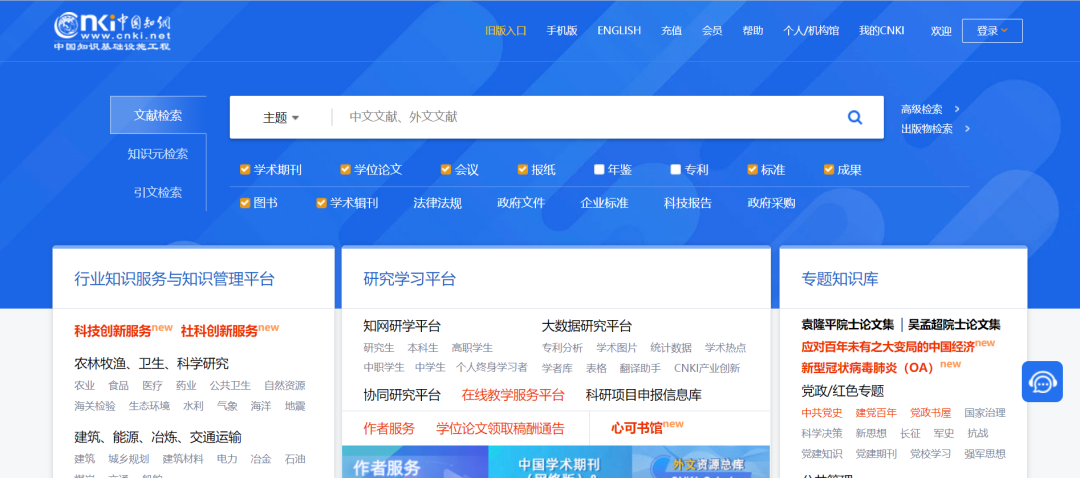
Task: Open 个人/机构馆
Action: [811, 31]
